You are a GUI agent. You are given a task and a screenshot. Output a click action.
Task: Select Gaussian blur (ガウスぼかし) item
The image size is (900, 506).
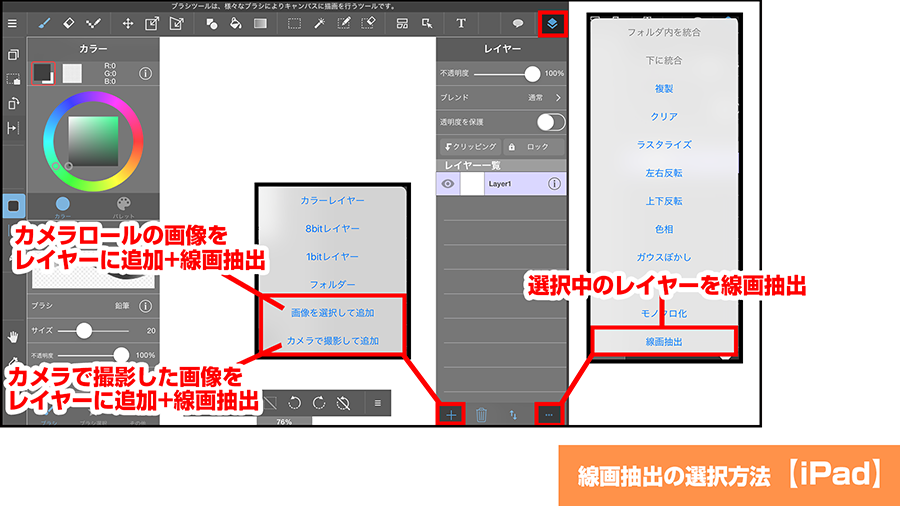point(664,257)
